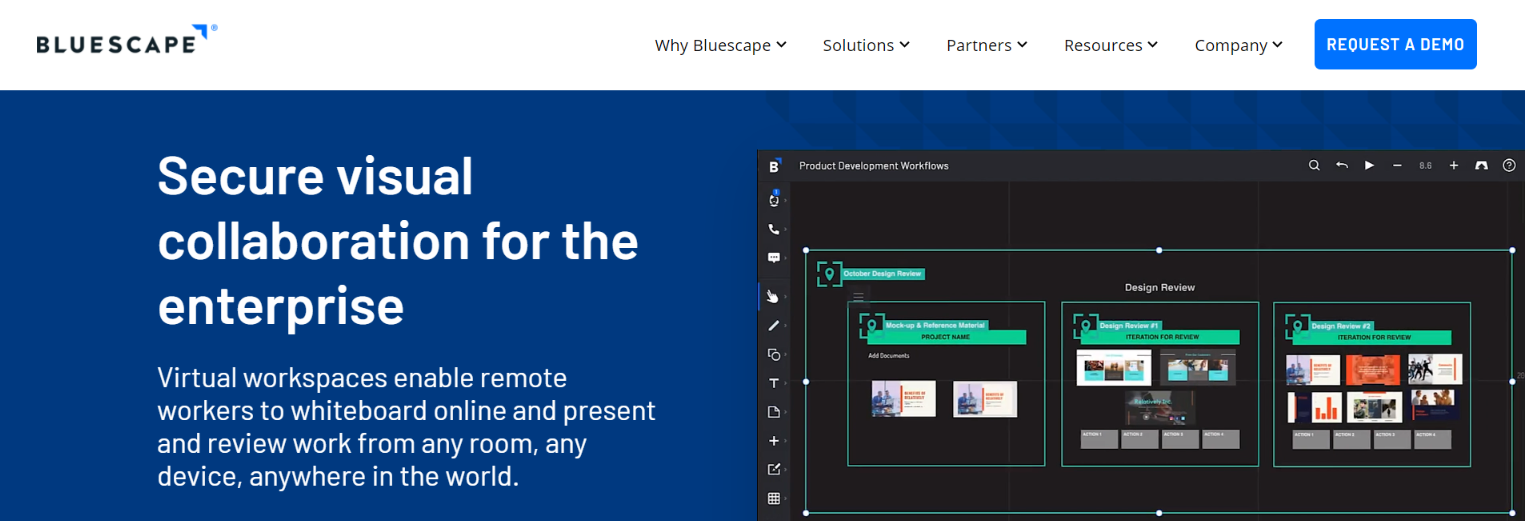The image size is (1525, 521).
Task: Expand the Company dropdown
Action: pos(1239,45)
